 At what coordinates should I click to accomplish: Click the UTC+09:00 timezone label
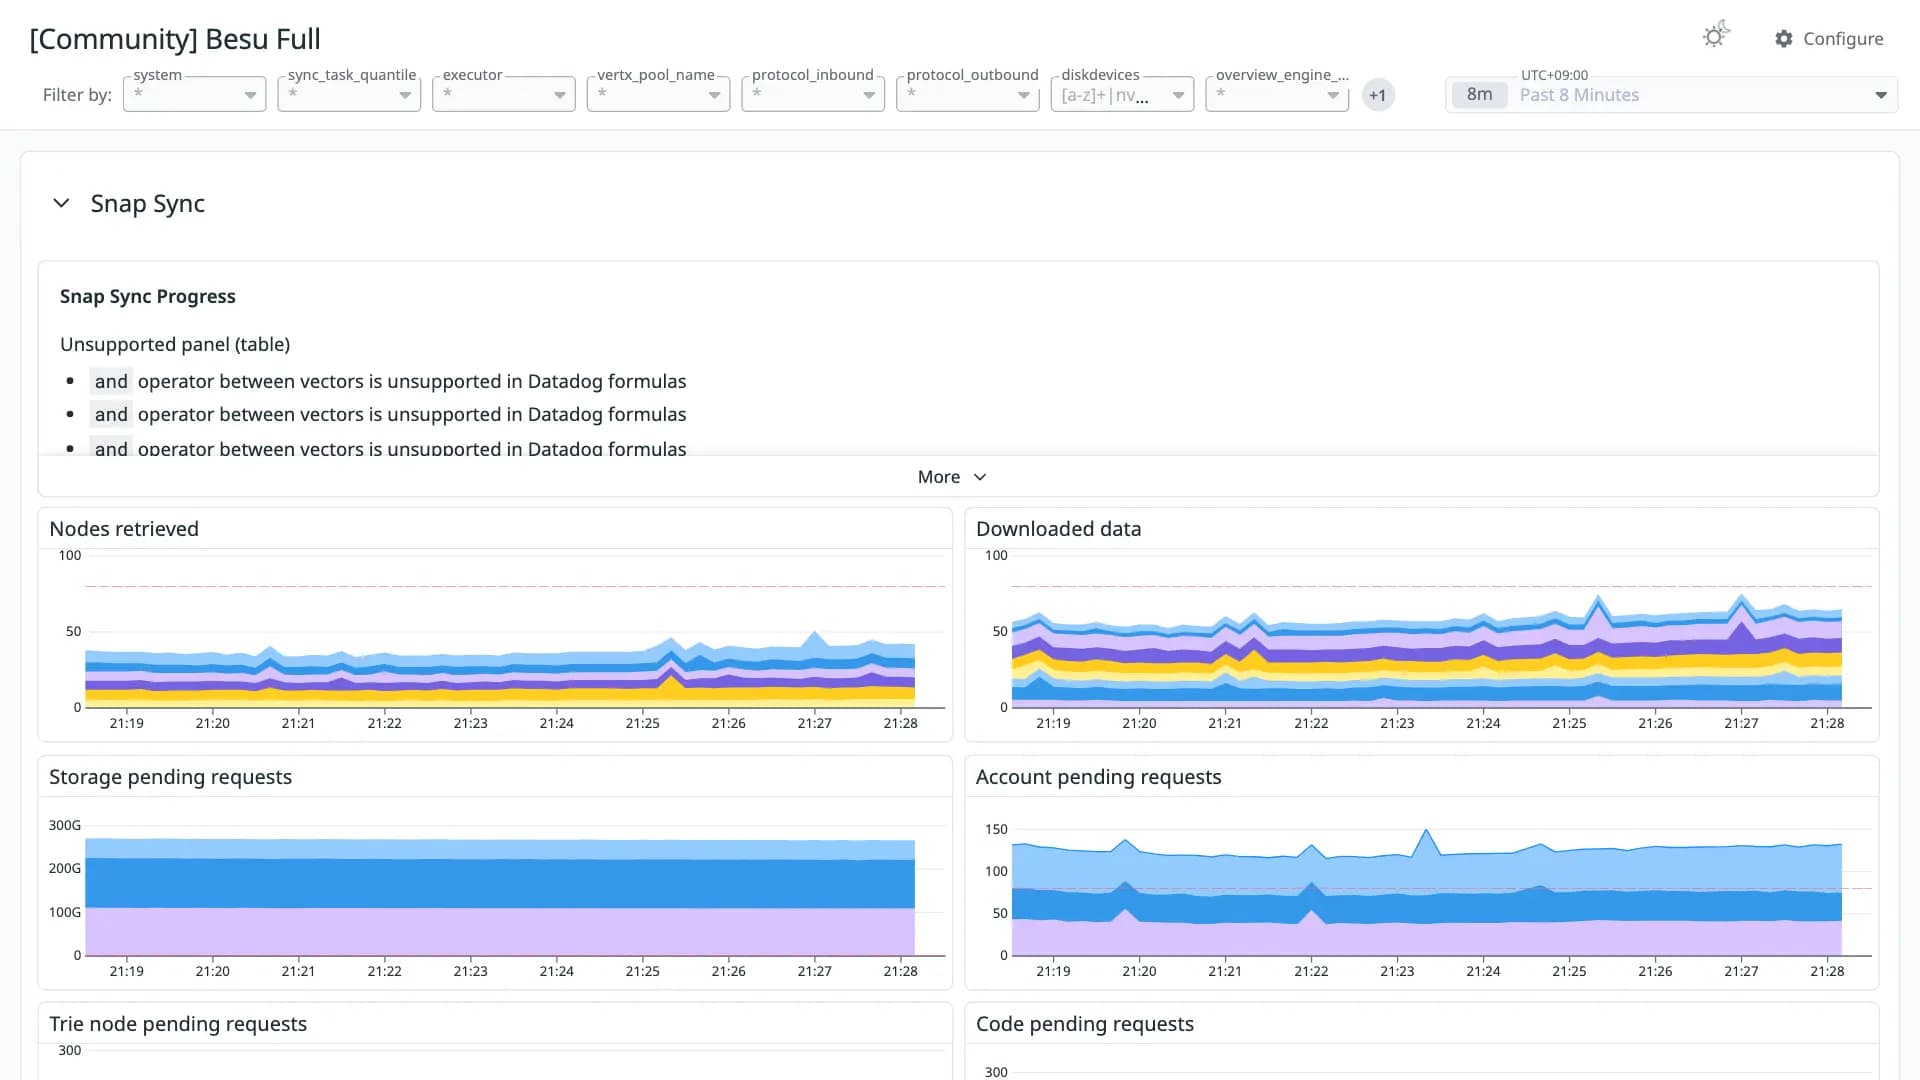coord(1554,75)
